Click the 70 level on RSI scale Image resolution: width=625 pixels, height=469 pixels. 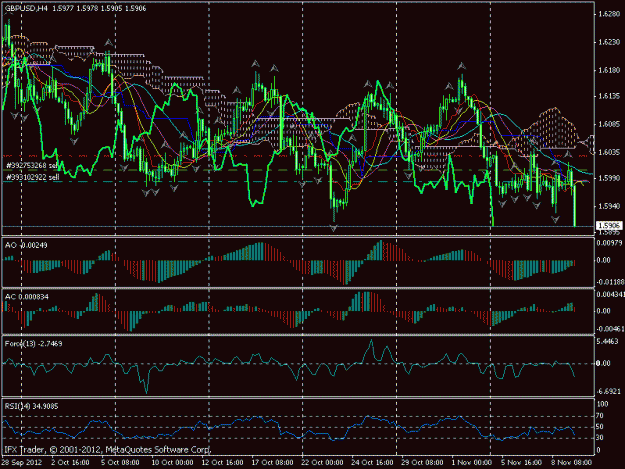(599, 416)
